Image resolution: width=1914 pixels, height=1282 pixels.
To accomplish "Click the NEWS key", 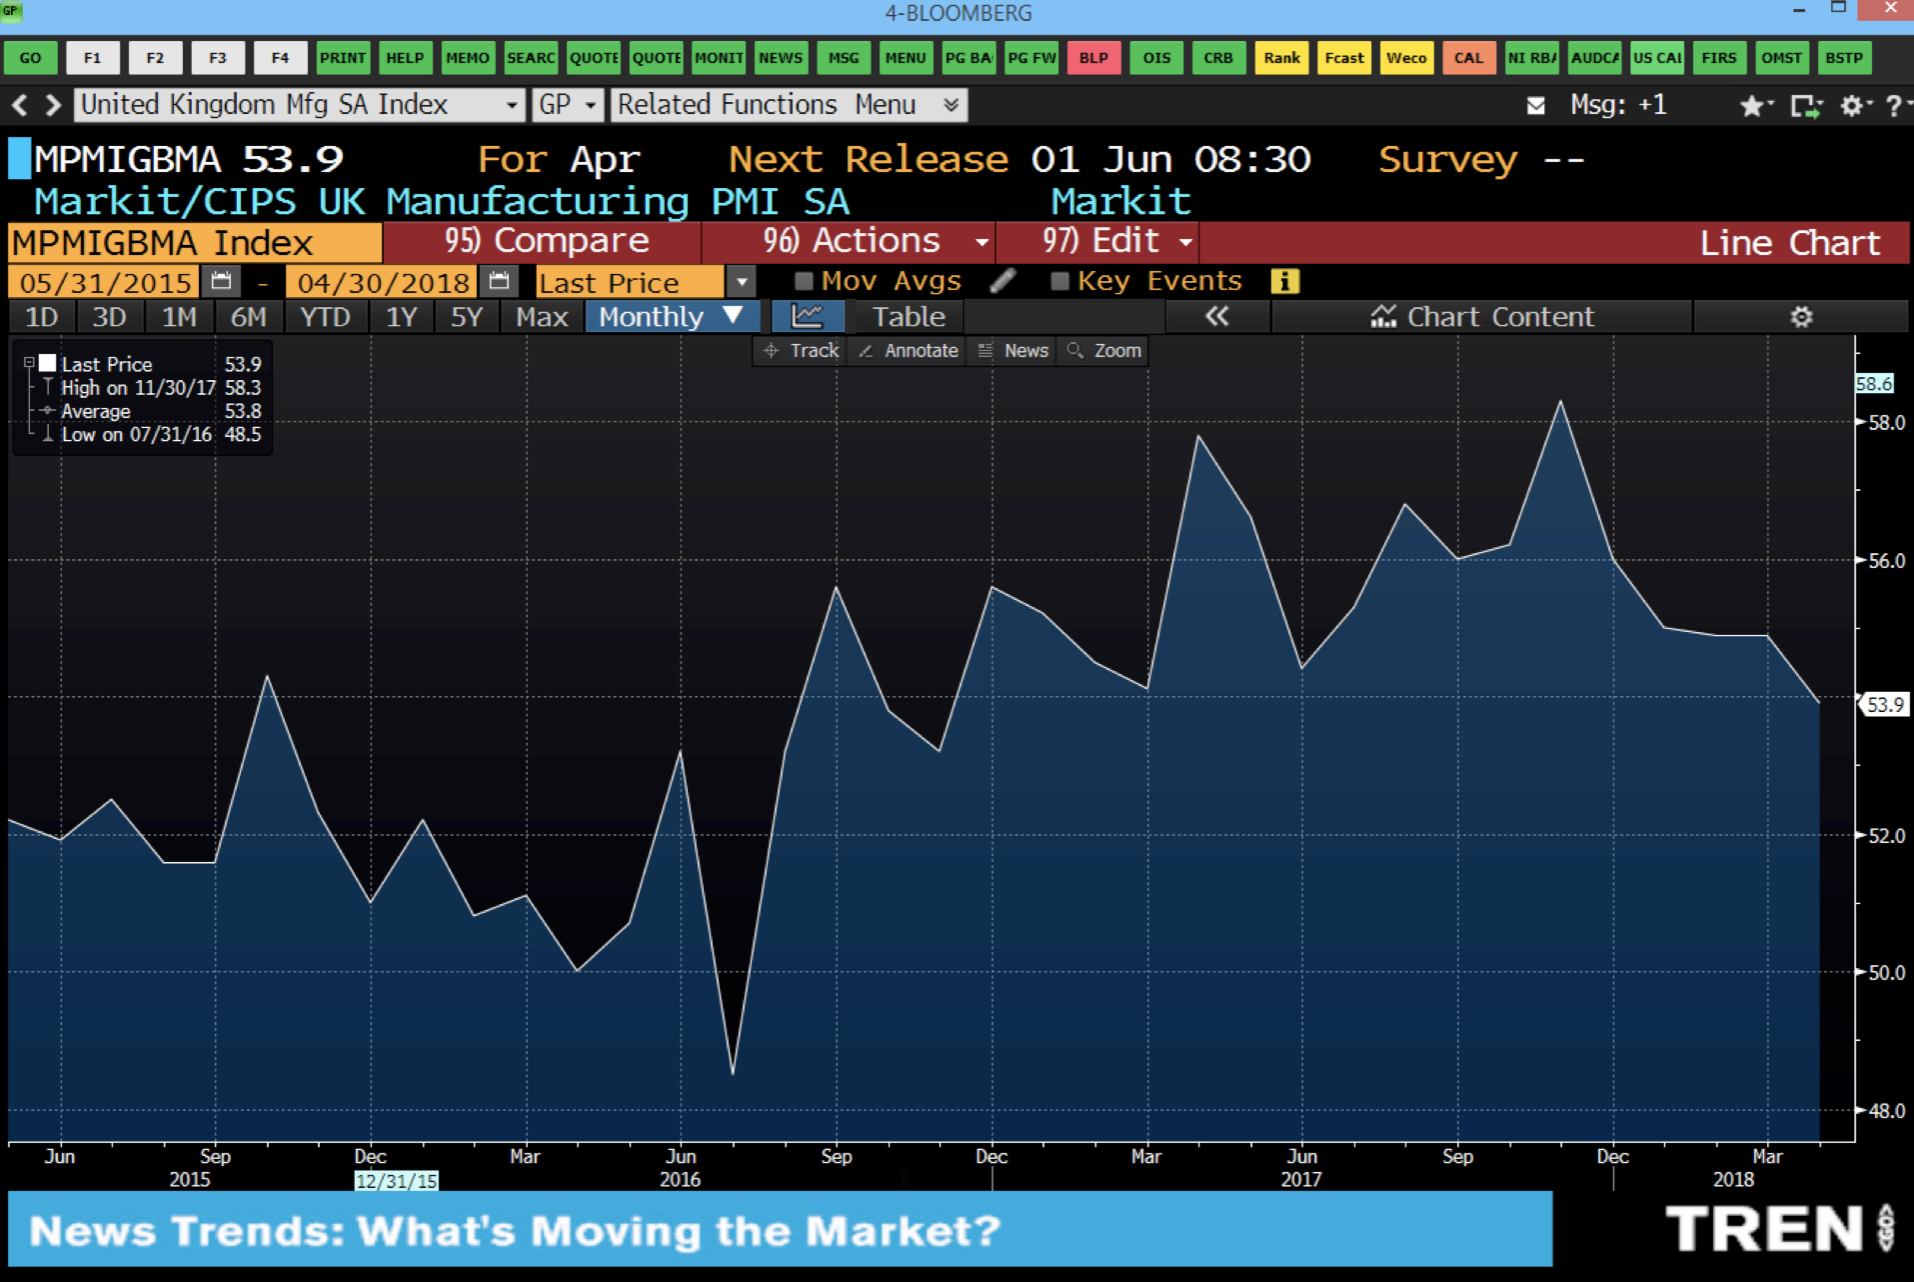I will click(x=780, y=58).
